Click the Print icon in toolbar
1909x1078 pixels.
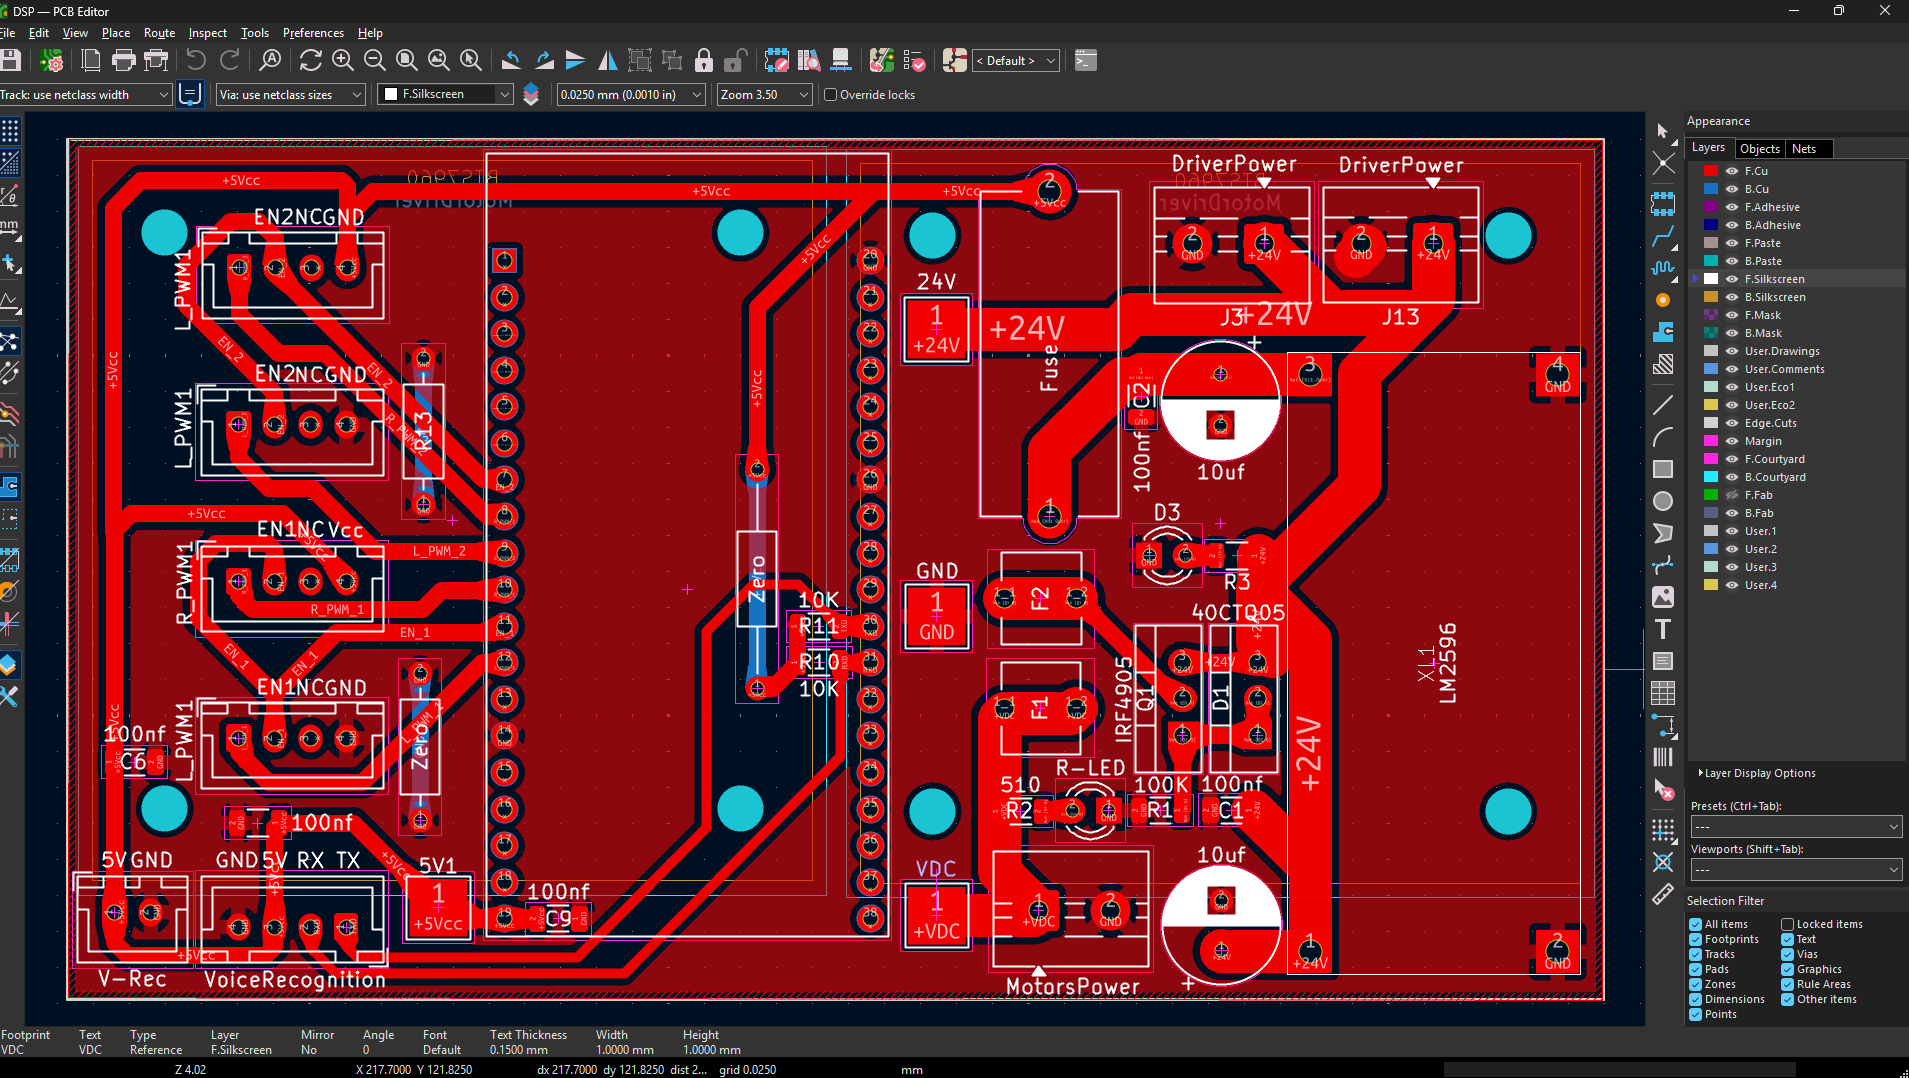pos(124,60)
